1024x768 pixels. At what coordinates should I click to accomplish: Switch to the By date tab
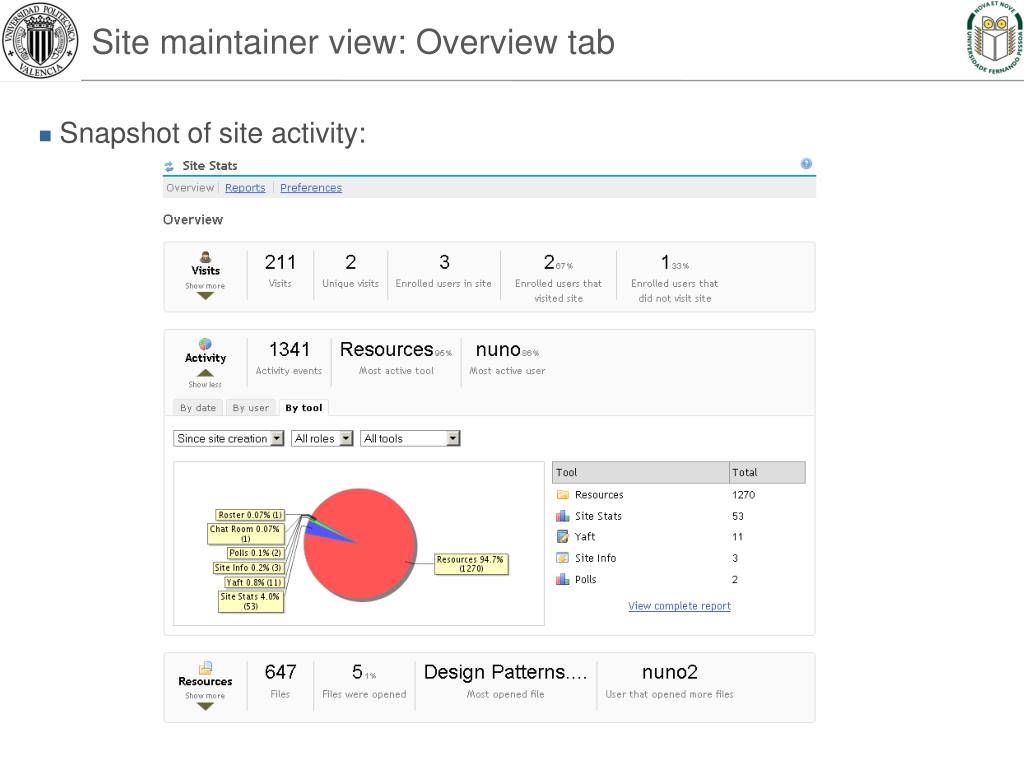(198, 408)
